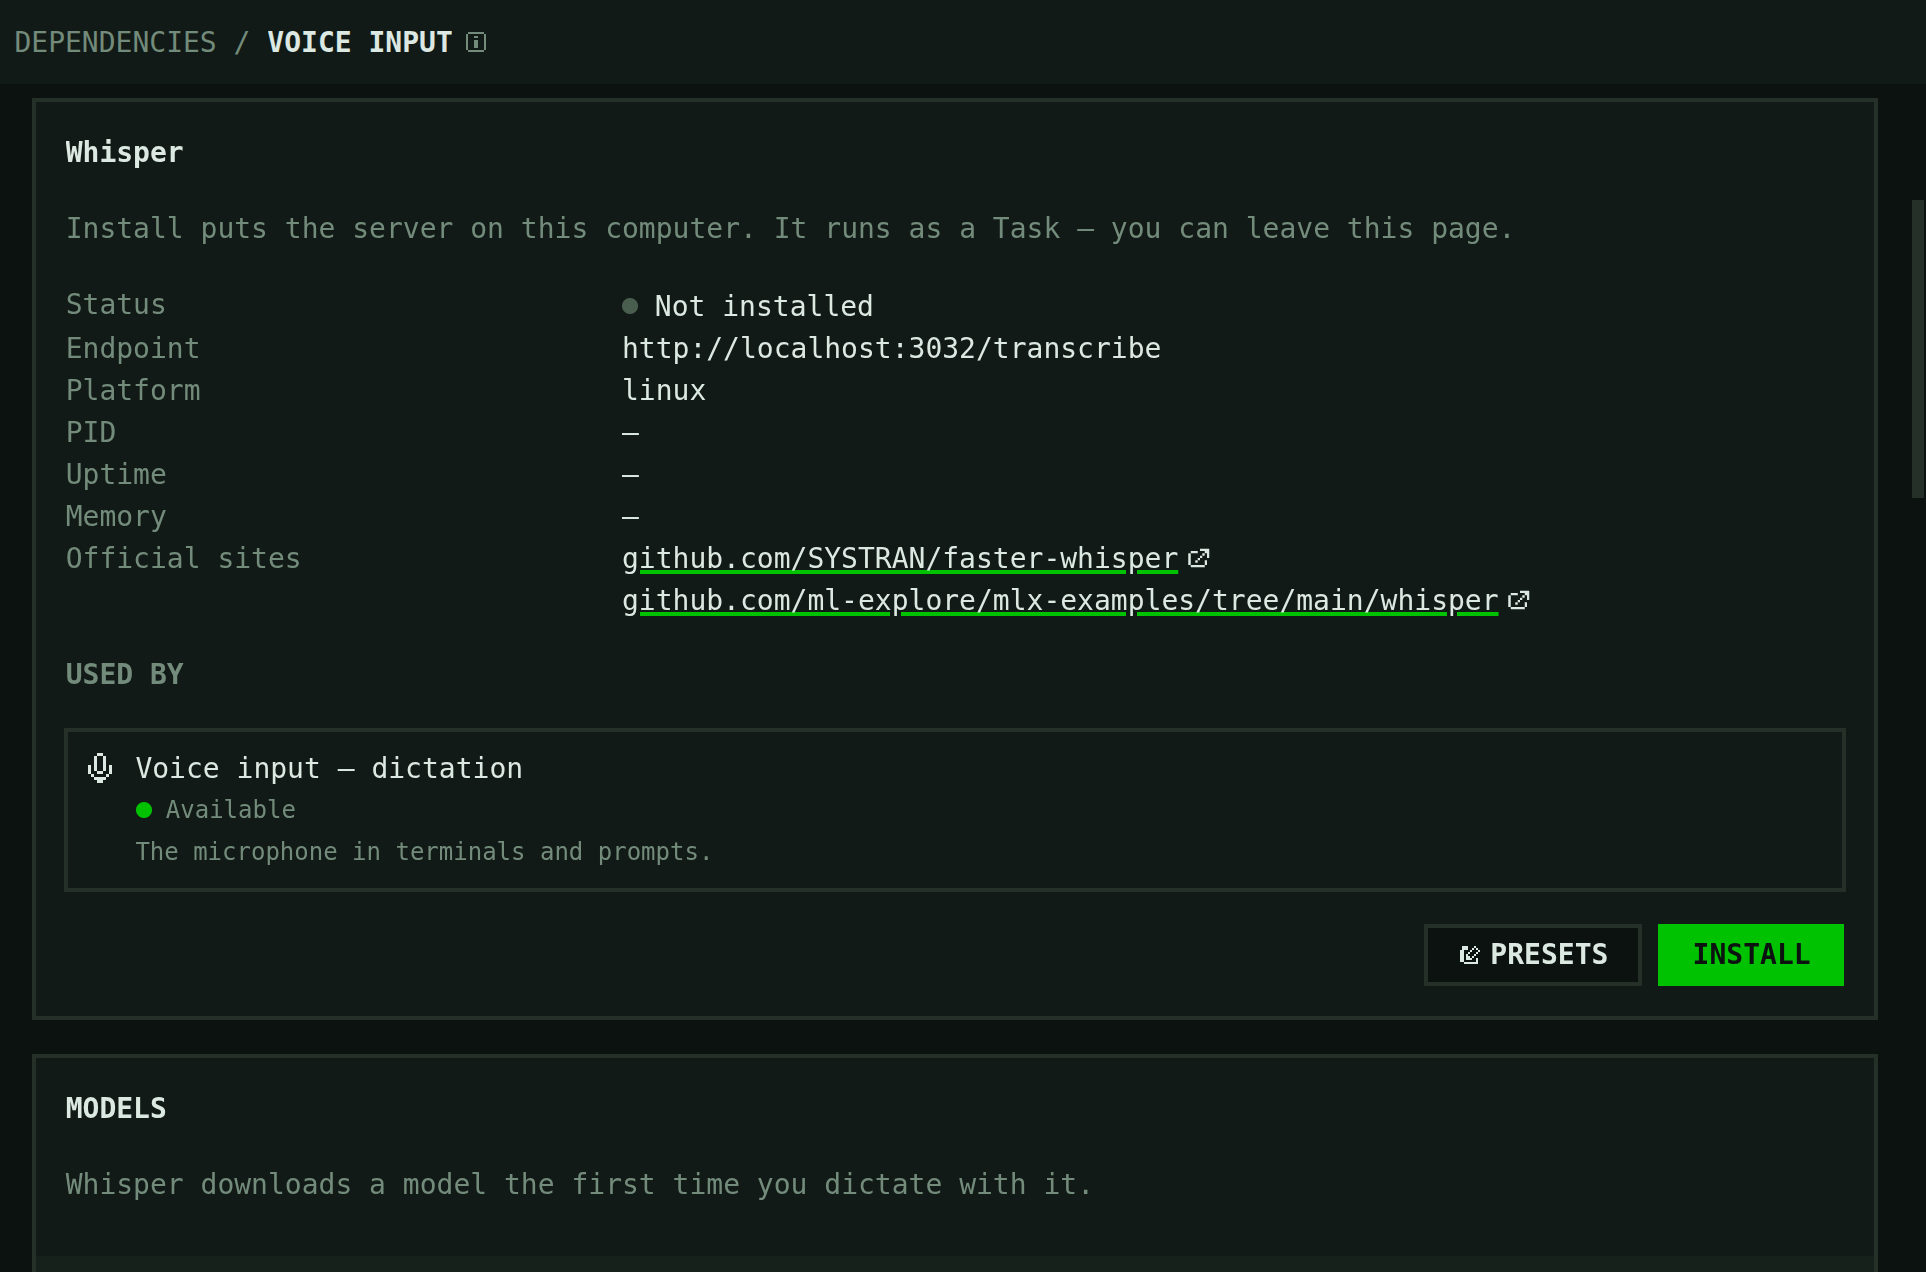1926x1272 pixels.
Task: Click the external link icon after mlx-examples whisper
Action: click(1518, 601)
